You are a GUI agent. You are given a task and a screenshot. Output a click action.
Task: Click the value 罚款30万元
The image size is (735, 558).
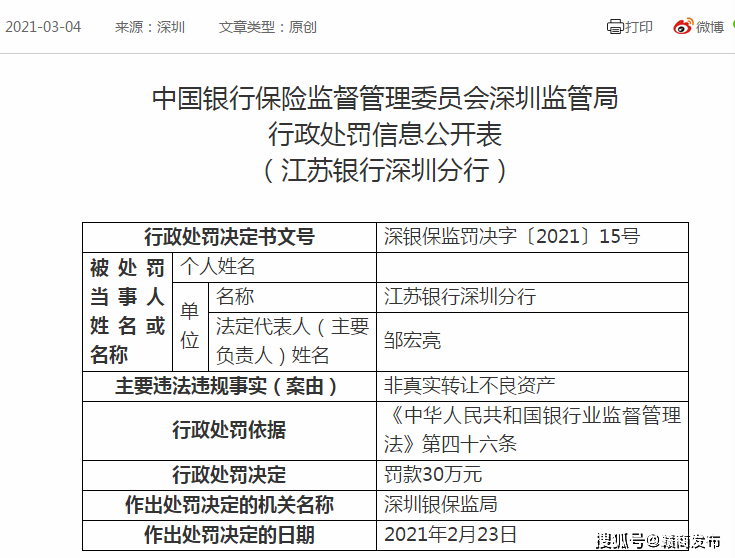coord(433,475)
